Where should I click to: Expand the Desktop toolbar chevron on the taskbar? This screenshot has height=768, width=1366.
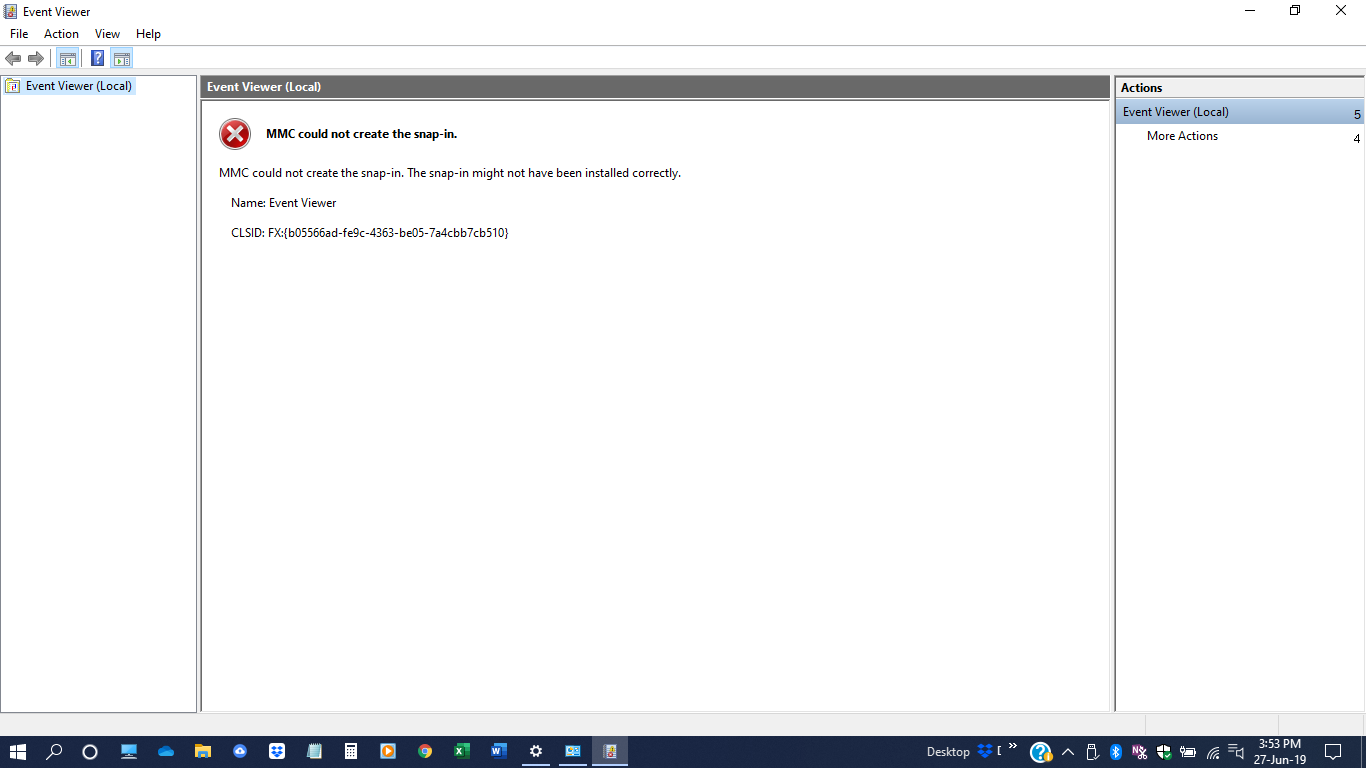click(1013, 746)
